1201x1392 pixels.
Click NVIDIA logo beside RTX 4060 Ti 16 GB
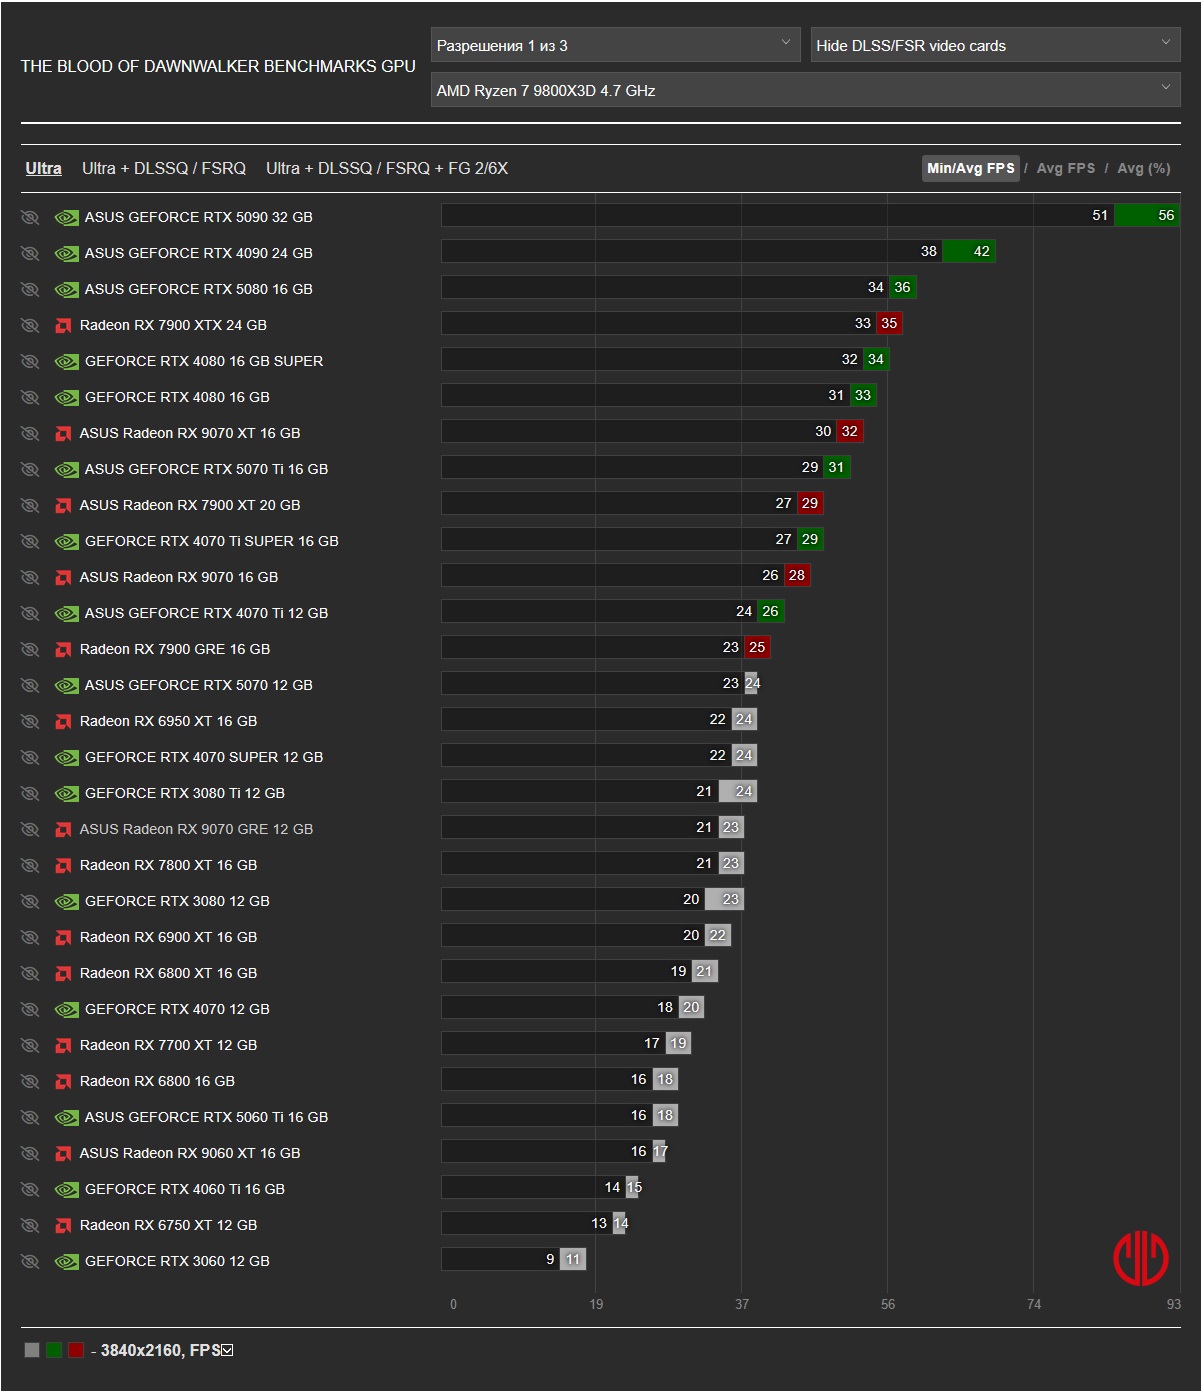pyautogui.click(x=67, y=1189)
